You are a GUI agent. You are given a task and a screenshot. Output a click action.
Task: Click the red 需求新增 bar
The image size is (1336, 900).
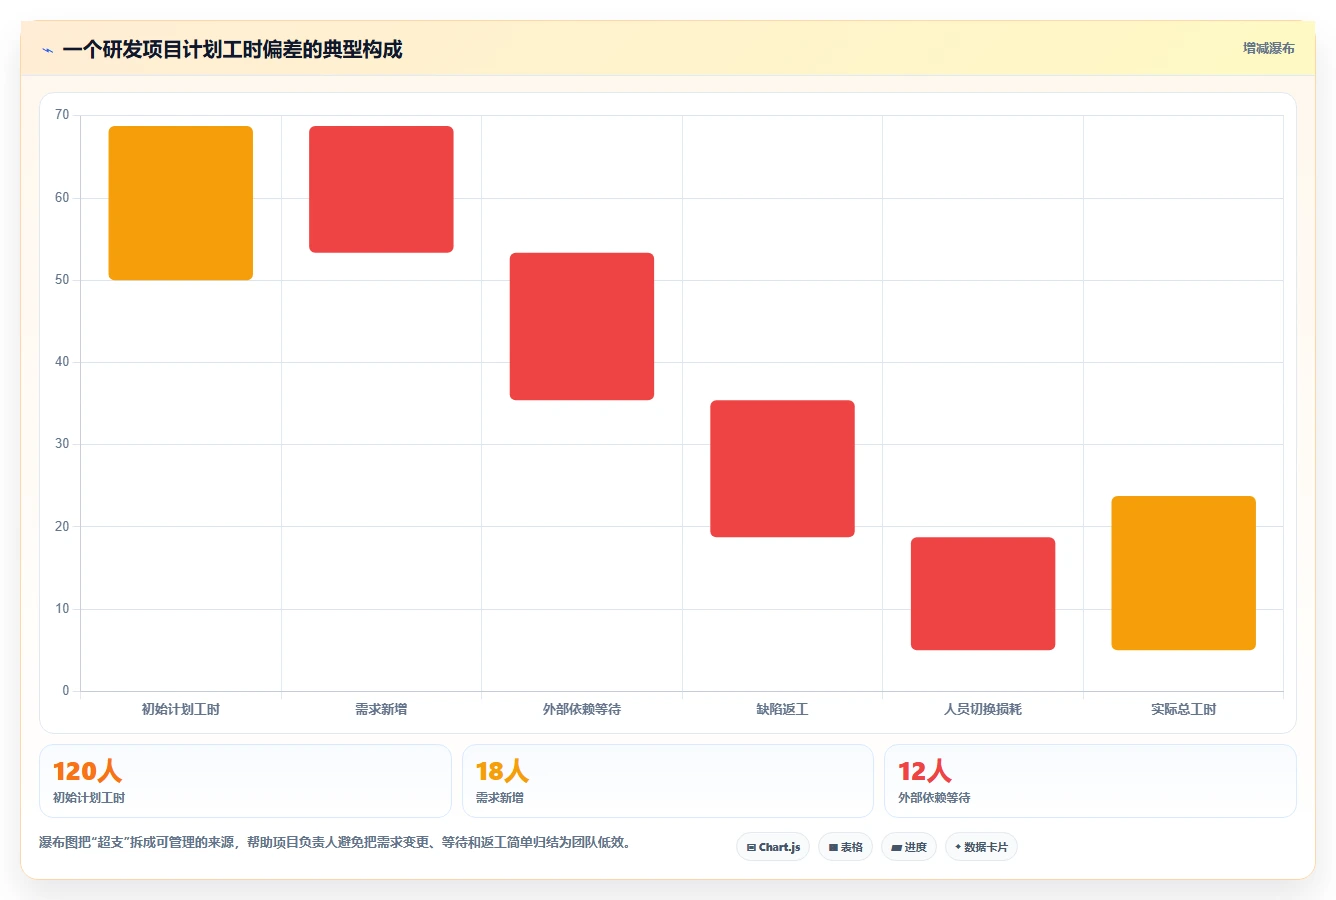(x=381, y=189)
